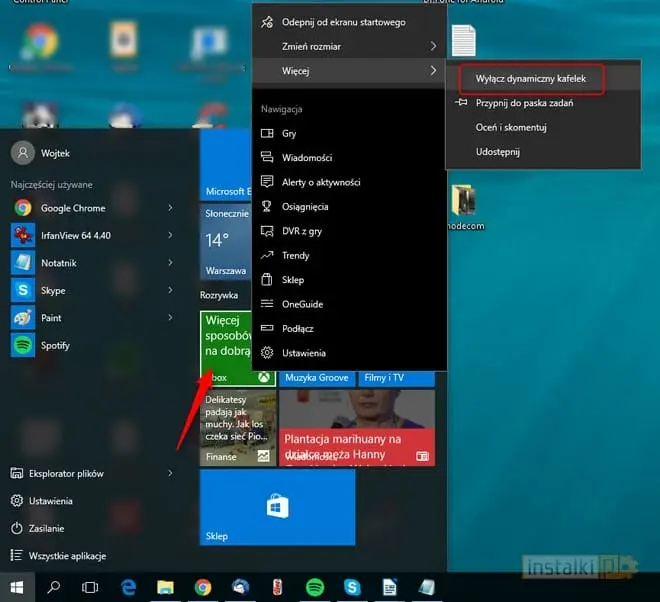660x602 pixels.
Task: Choose Przypnij do paska zadań
Action: point(526,103)
